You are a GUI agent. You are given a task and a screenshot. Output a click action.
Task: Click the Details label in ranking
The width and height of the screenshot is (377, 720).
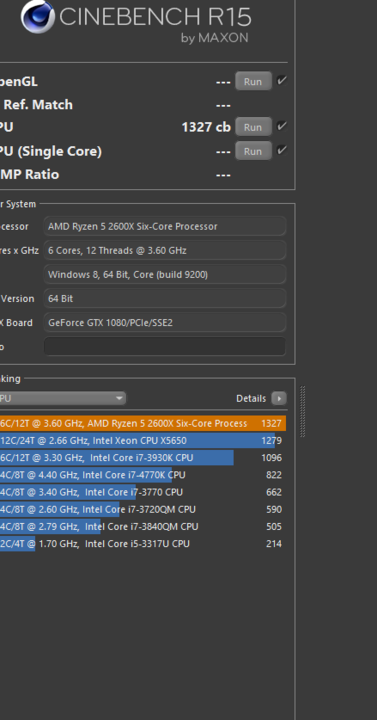pyautogui.click(x=251, y=399)
